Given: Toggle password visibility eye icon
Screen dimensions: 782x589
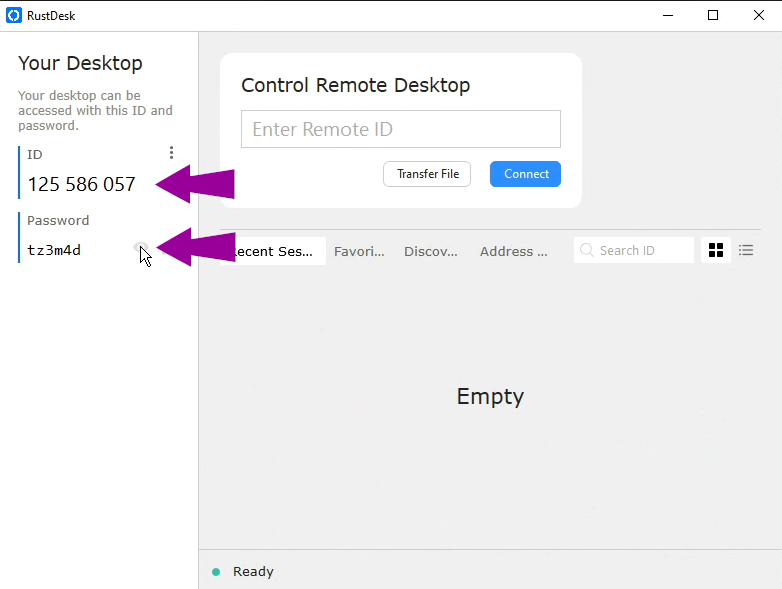Looking at the screenshot, I should [x=141, y=249].
